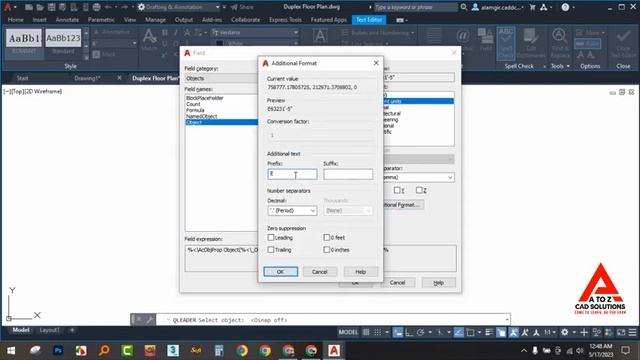Image resolution: width=640 pixels, height=360 pixels.
Task: Switch to the Express Tools ribbon tab
Action: [x=285, y=20]
